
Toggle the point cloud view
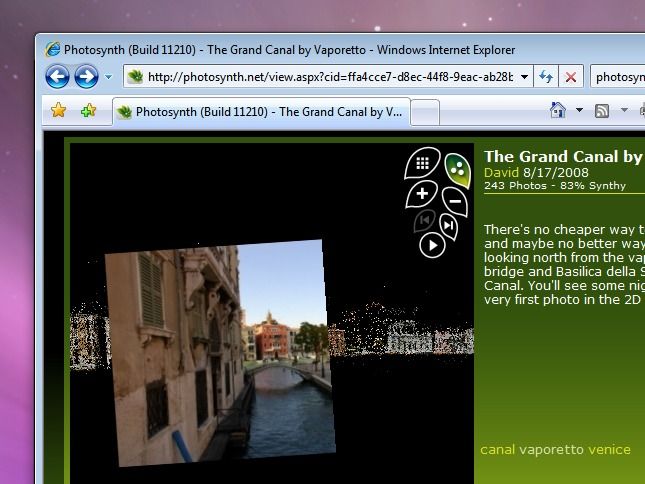tap(457, 170)
